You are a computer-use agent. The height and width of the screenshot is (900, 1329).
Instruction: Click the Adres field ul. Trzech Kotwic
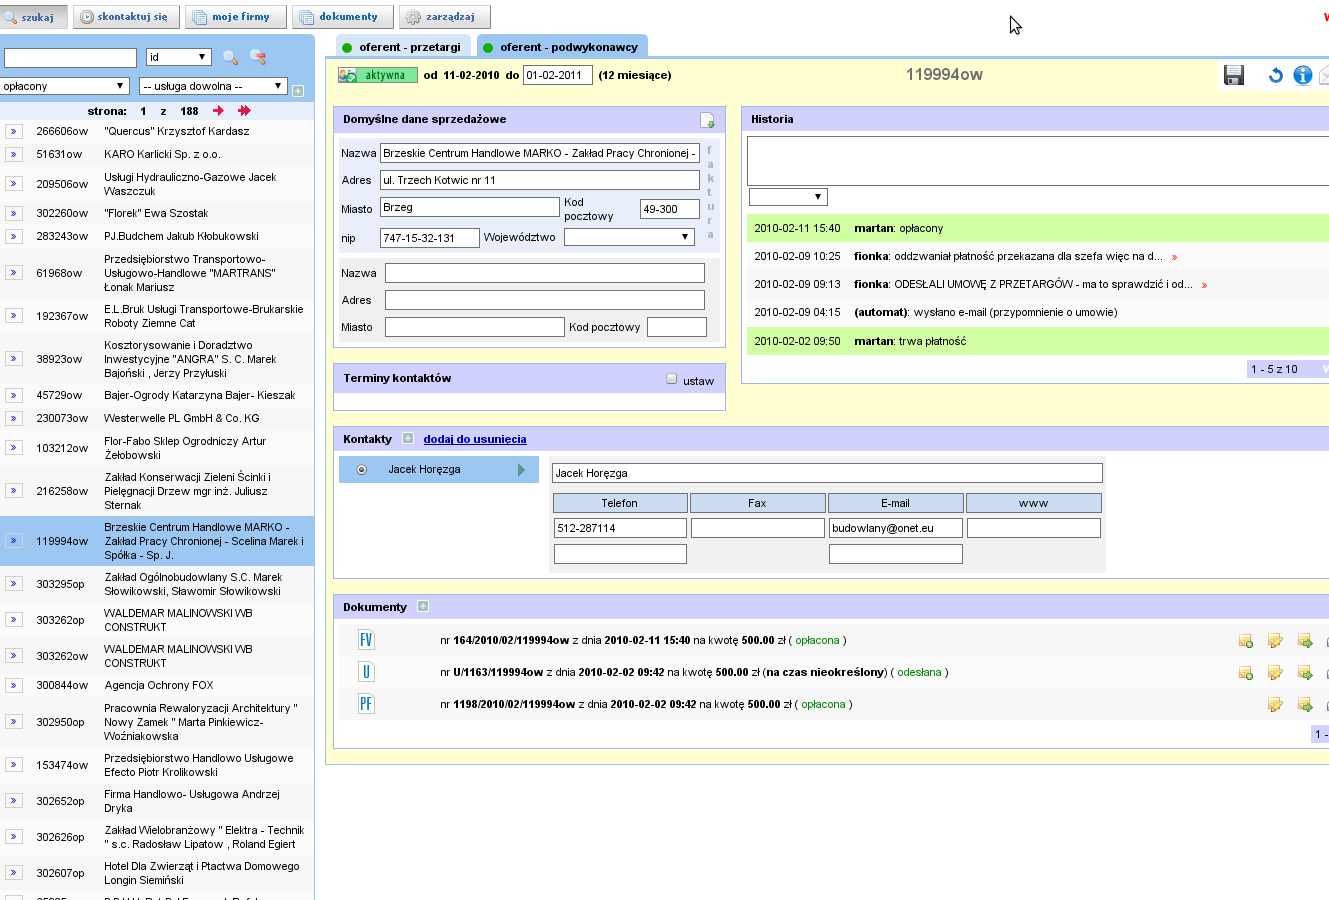540,180
